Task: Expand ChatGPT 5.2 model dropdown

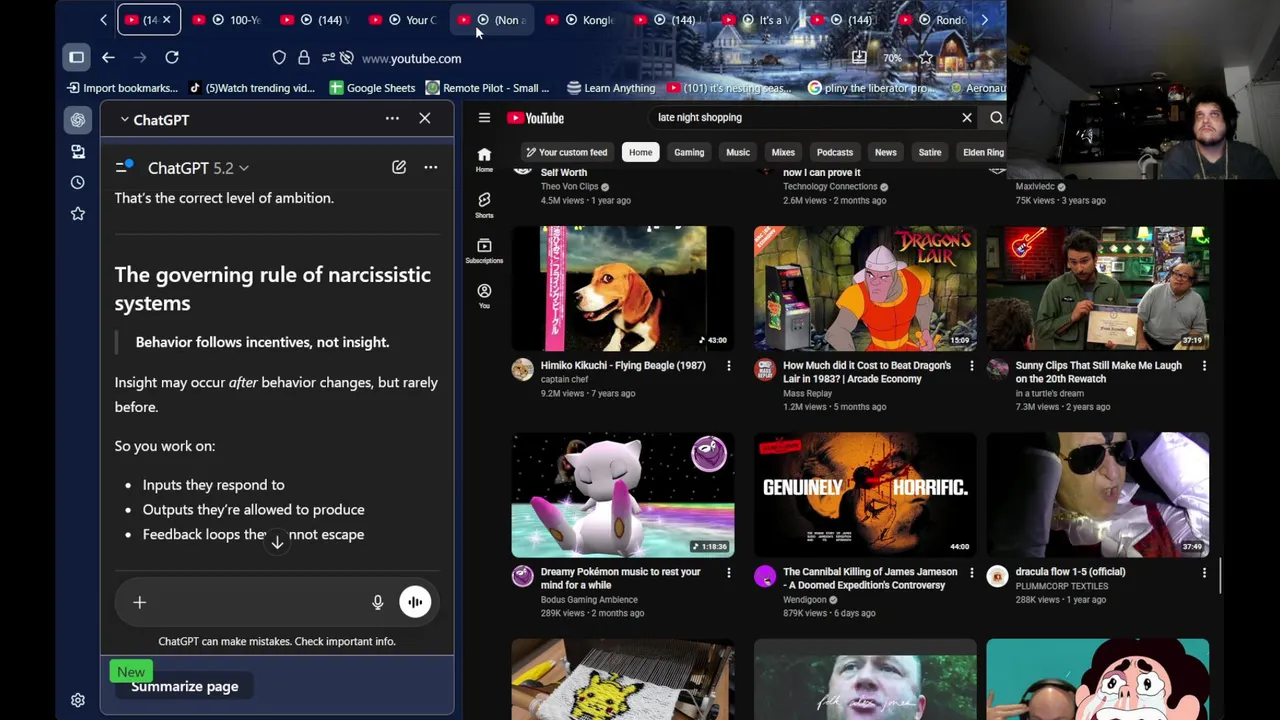Action: pos(198,168)
